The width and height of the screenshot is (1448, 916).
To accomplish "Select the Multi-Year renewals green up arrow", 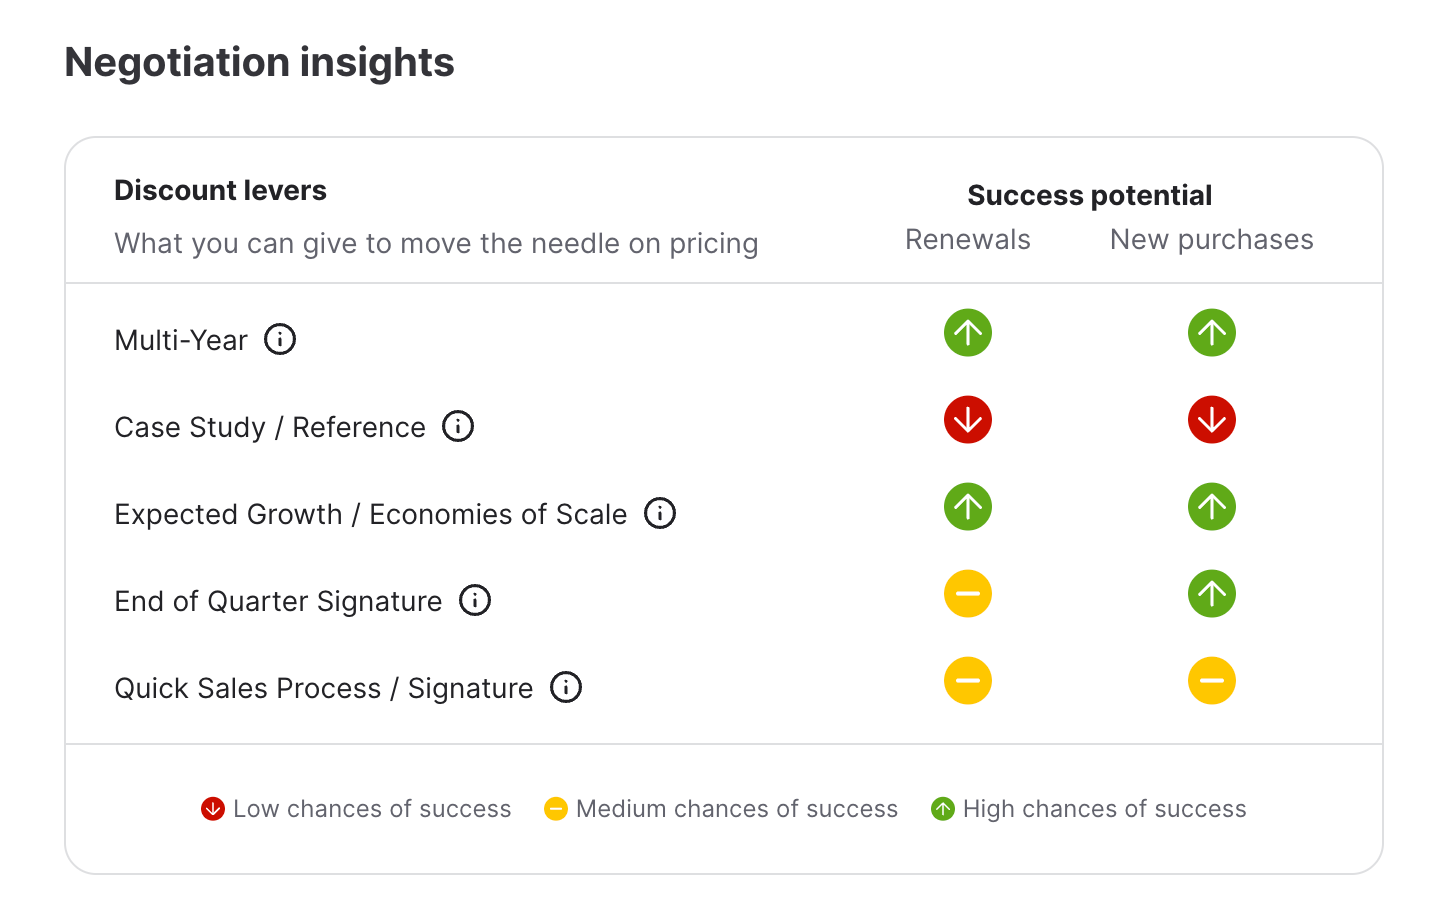I will click(968, 332).
